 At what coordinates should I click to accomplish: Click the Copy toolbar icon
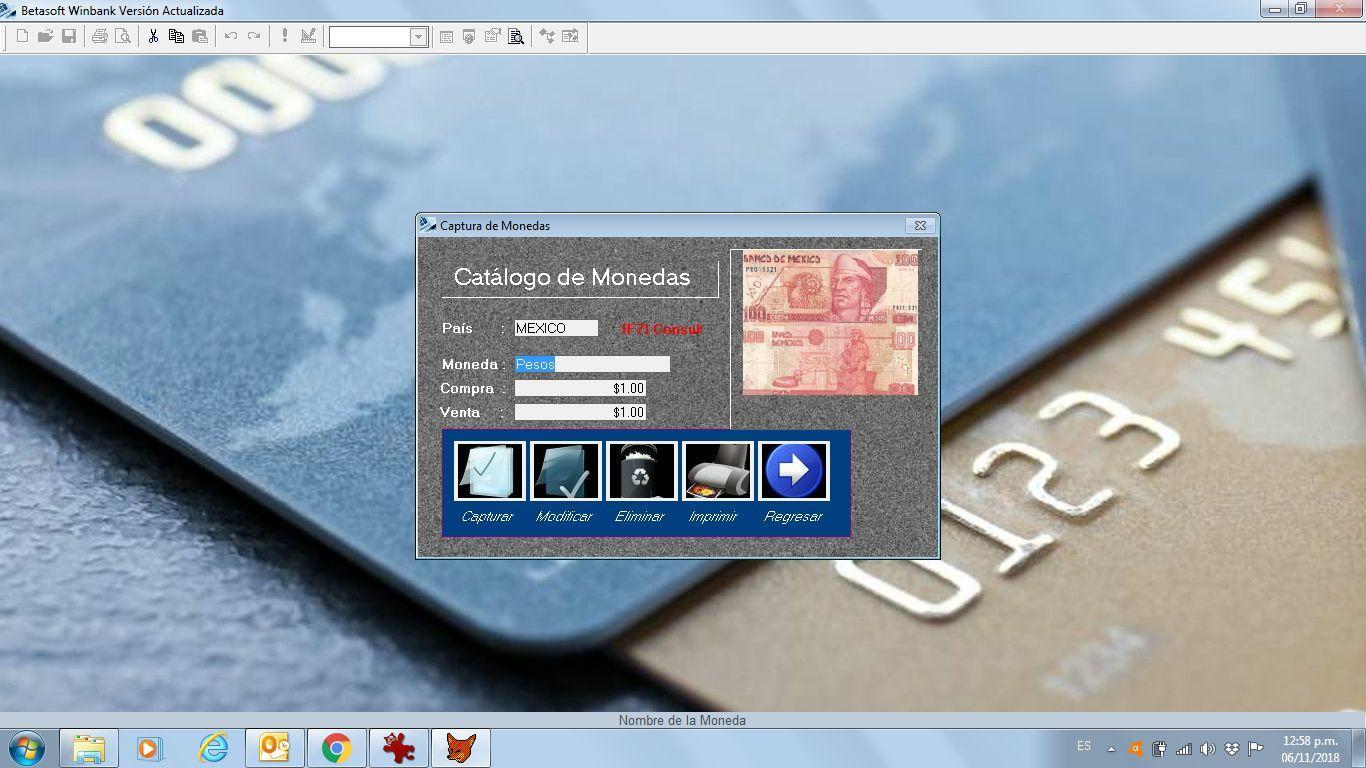pyautogui.click(x=176, y=36)
